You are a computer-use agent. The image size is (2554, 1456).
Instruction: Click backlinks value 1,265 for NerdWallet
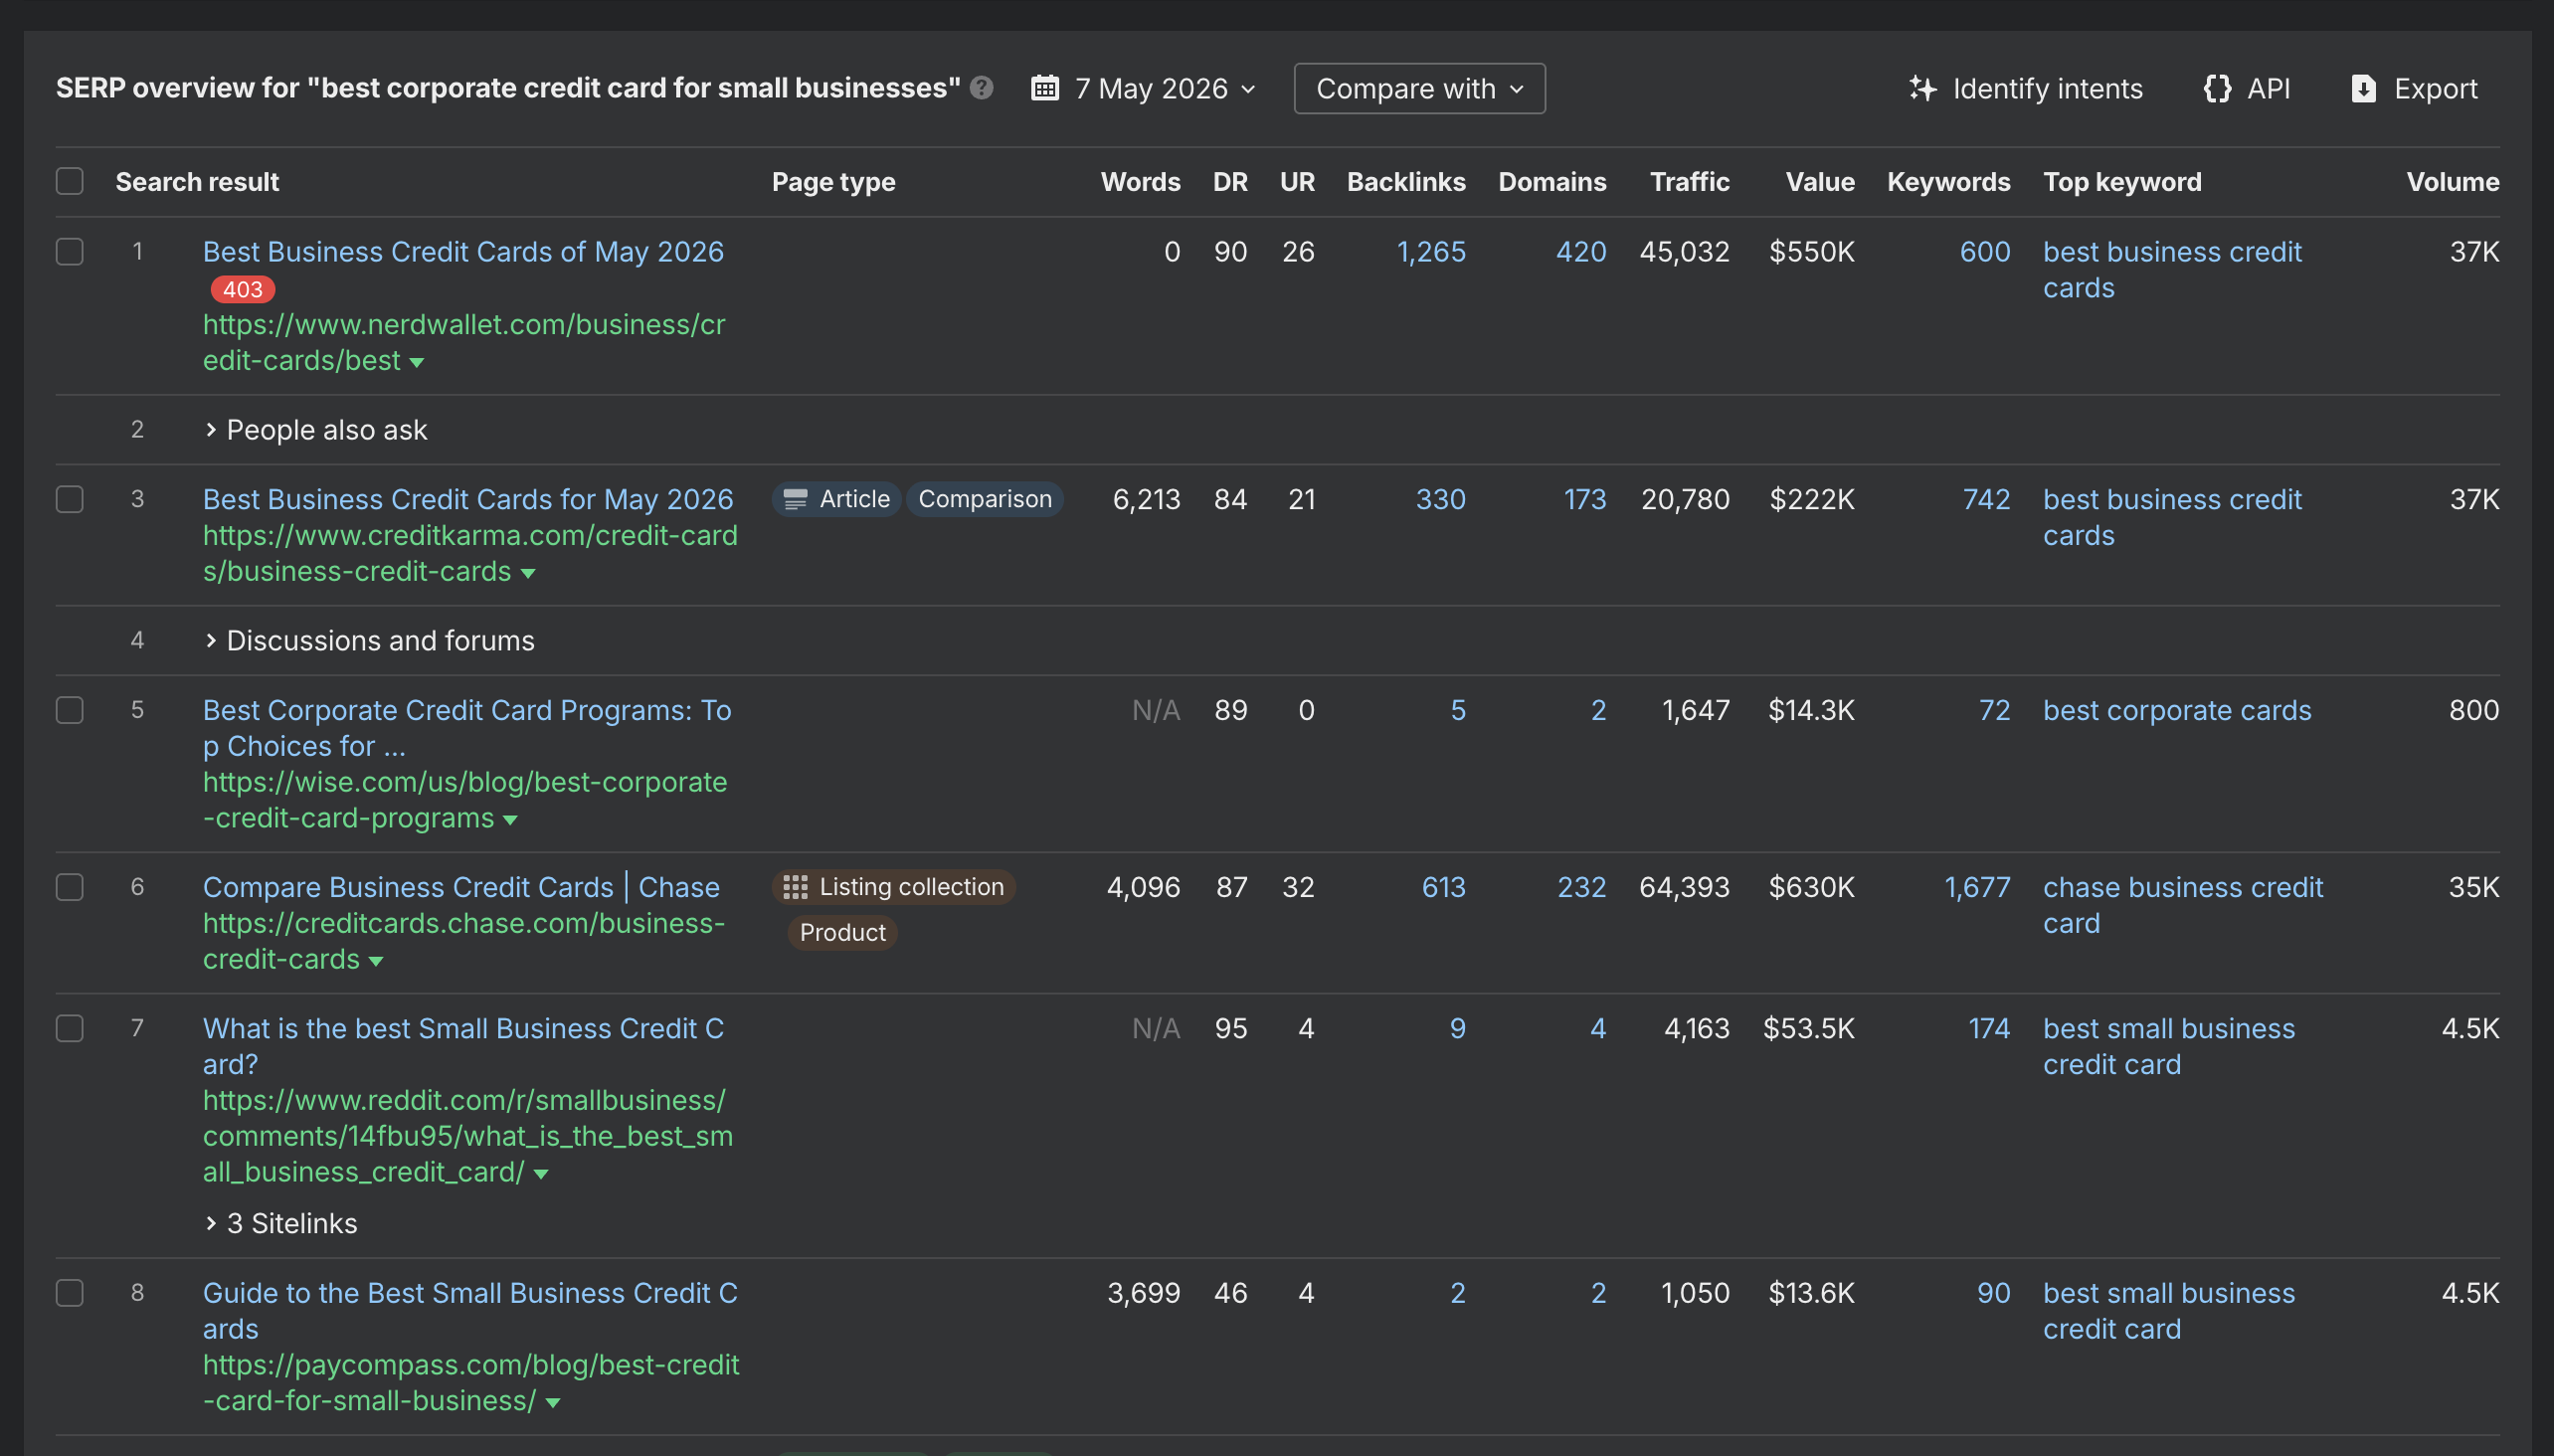click(1431, 251)
